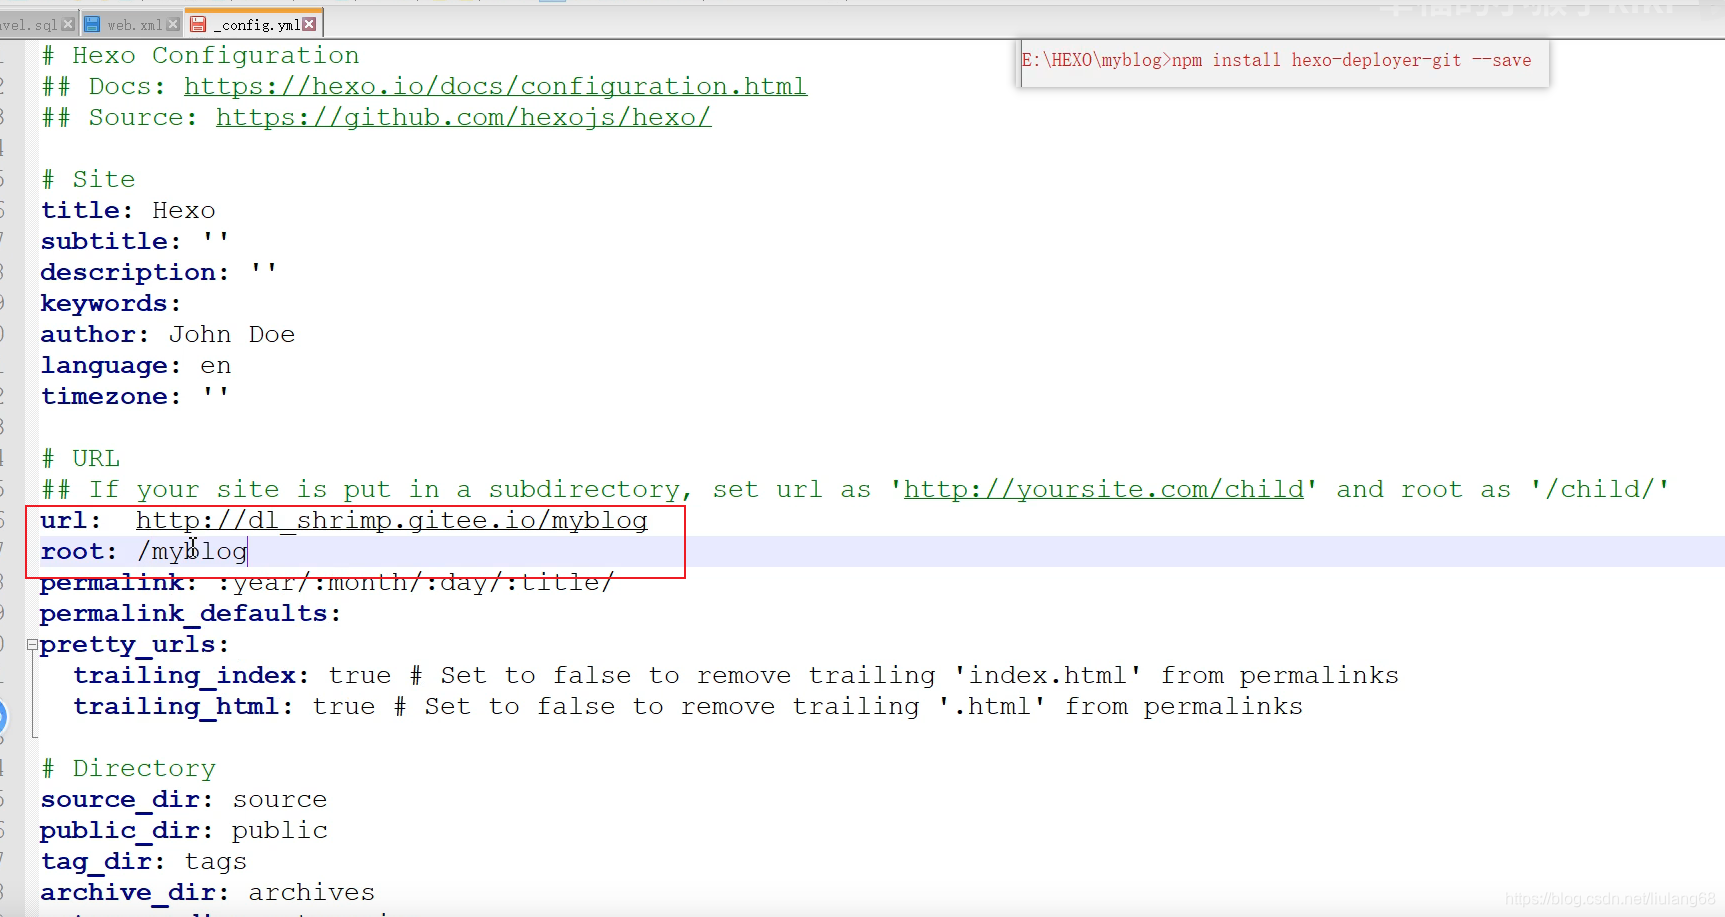Viewport: 1725px width, 917px height.
Task: Open the yoursite.com/child example link
Action: pyautogui.click(x=1104, y=490)
